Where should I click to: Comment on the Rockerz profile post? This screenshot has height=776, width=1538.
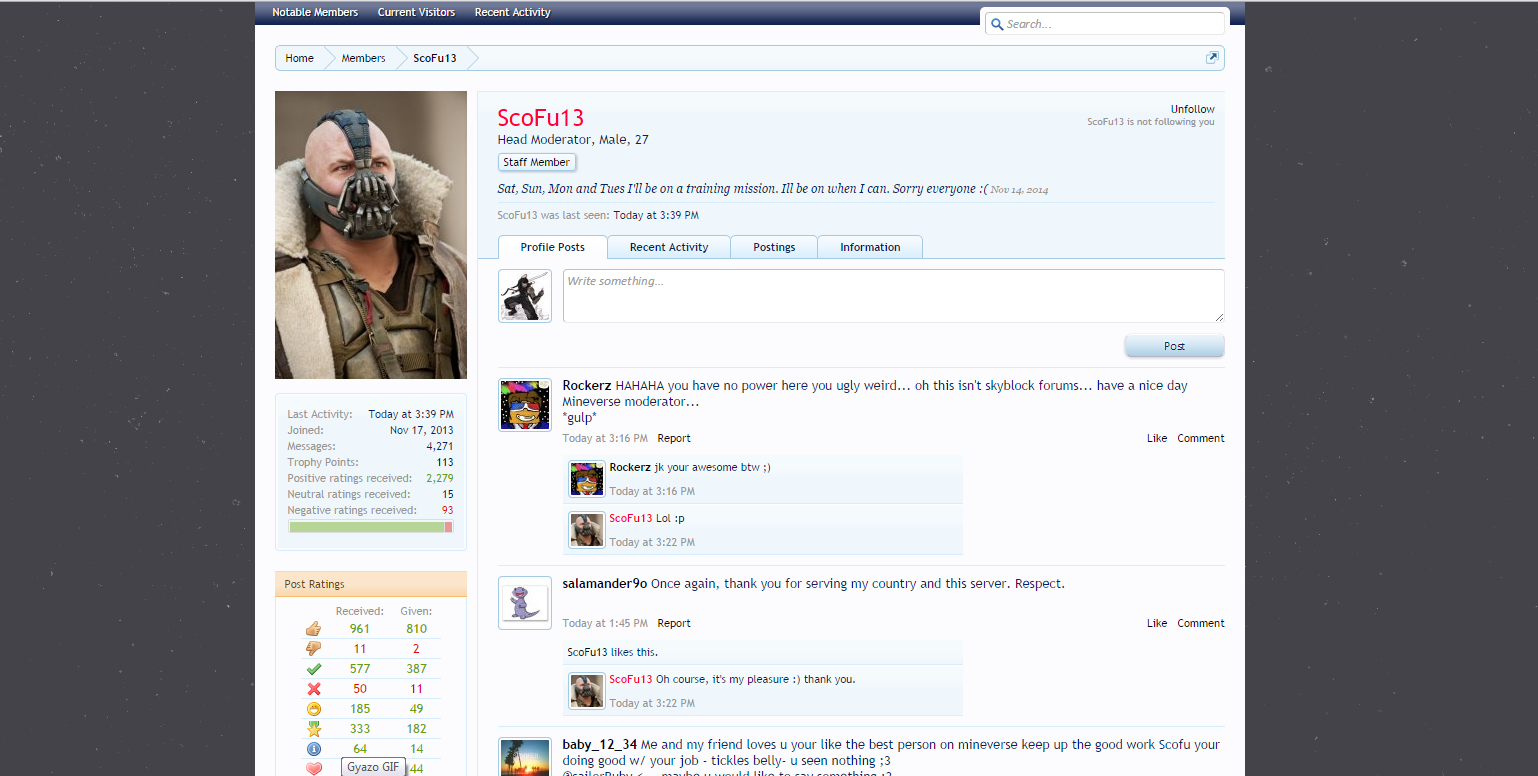1201,438
